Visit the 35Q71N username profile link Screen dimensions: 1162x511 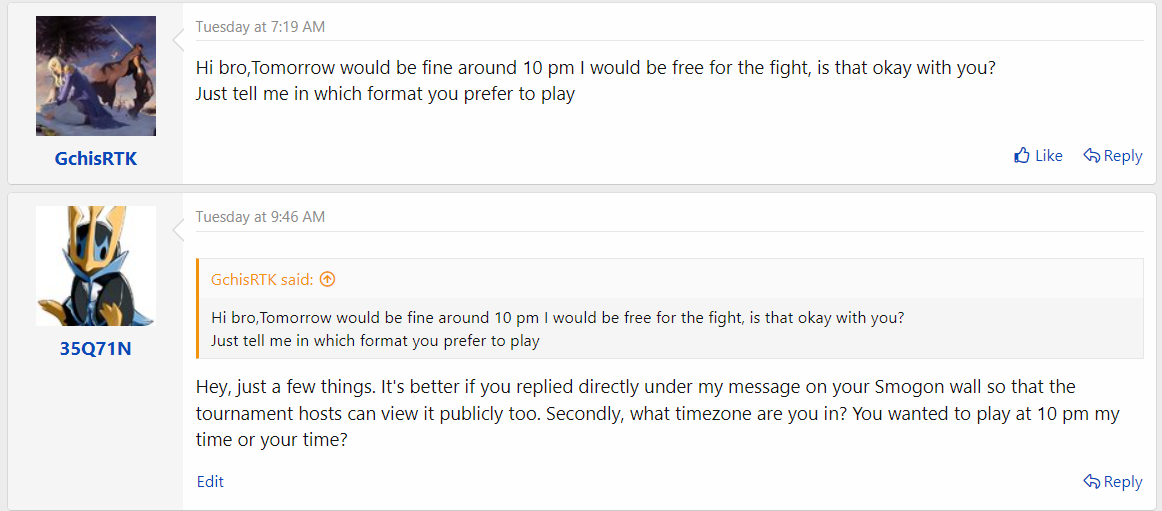(x=96, y=348)
